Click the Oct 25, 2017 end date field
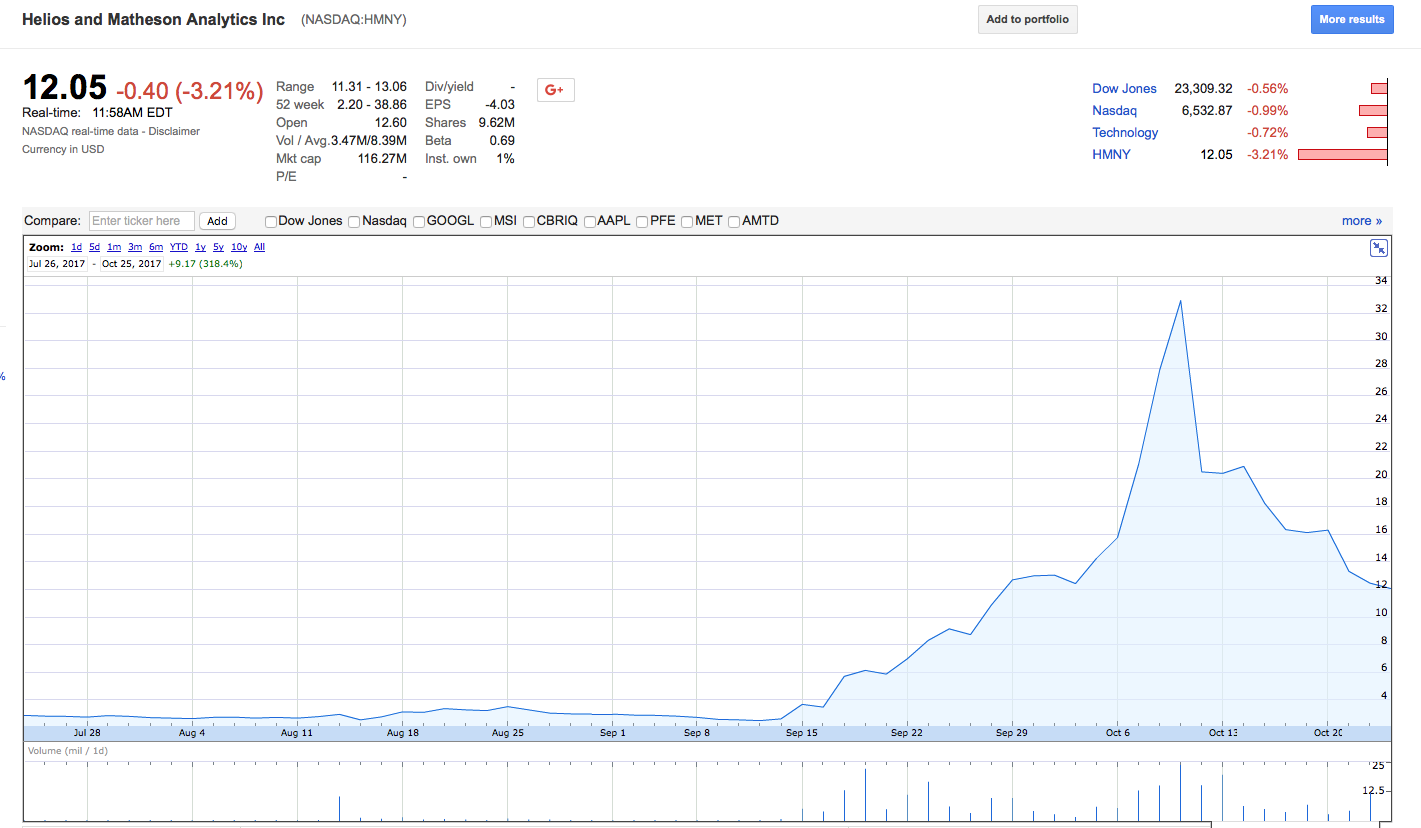1421x828 pixels. [131, 264]
